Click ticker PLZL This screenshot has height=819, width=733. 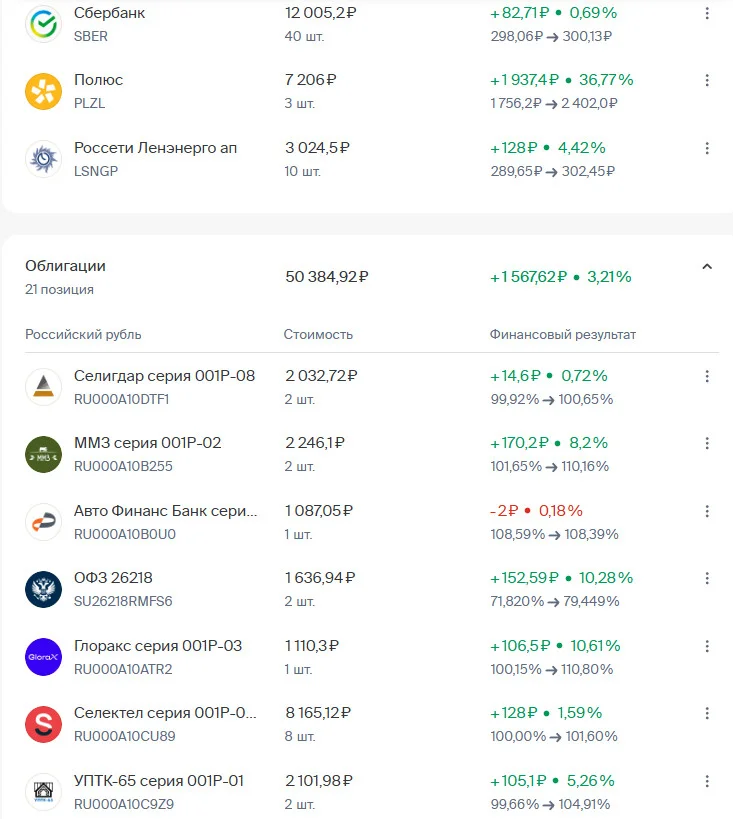[x=89, y=103]
